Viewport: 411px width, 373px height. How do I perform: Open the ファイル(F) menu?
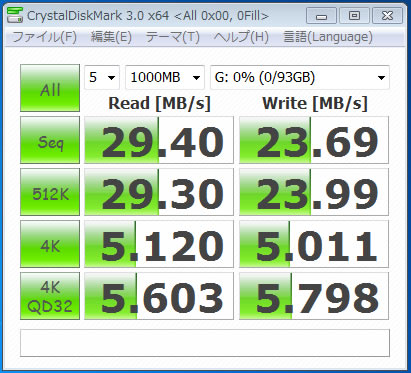45,37
